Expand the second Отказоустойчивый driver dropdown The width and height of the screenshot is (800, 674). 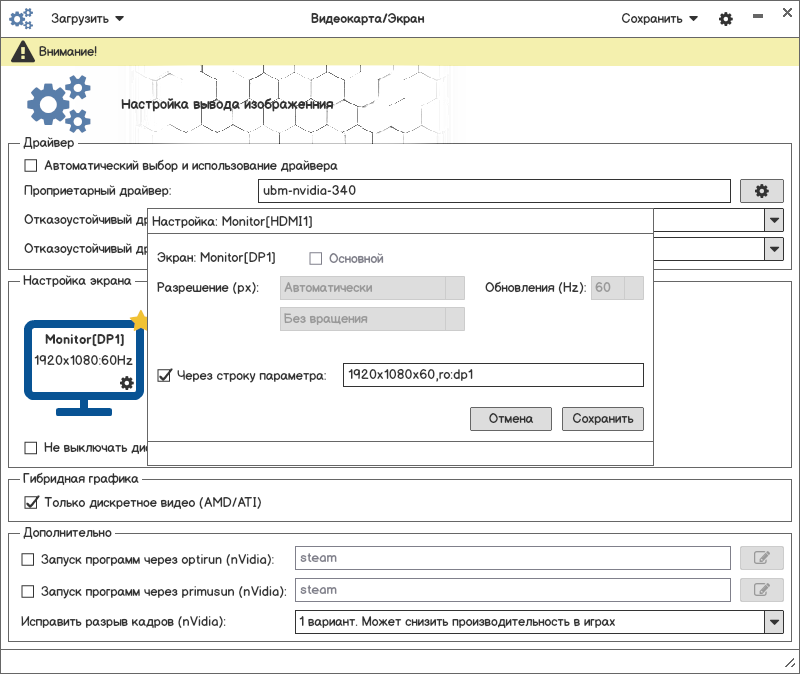point(774,249)
